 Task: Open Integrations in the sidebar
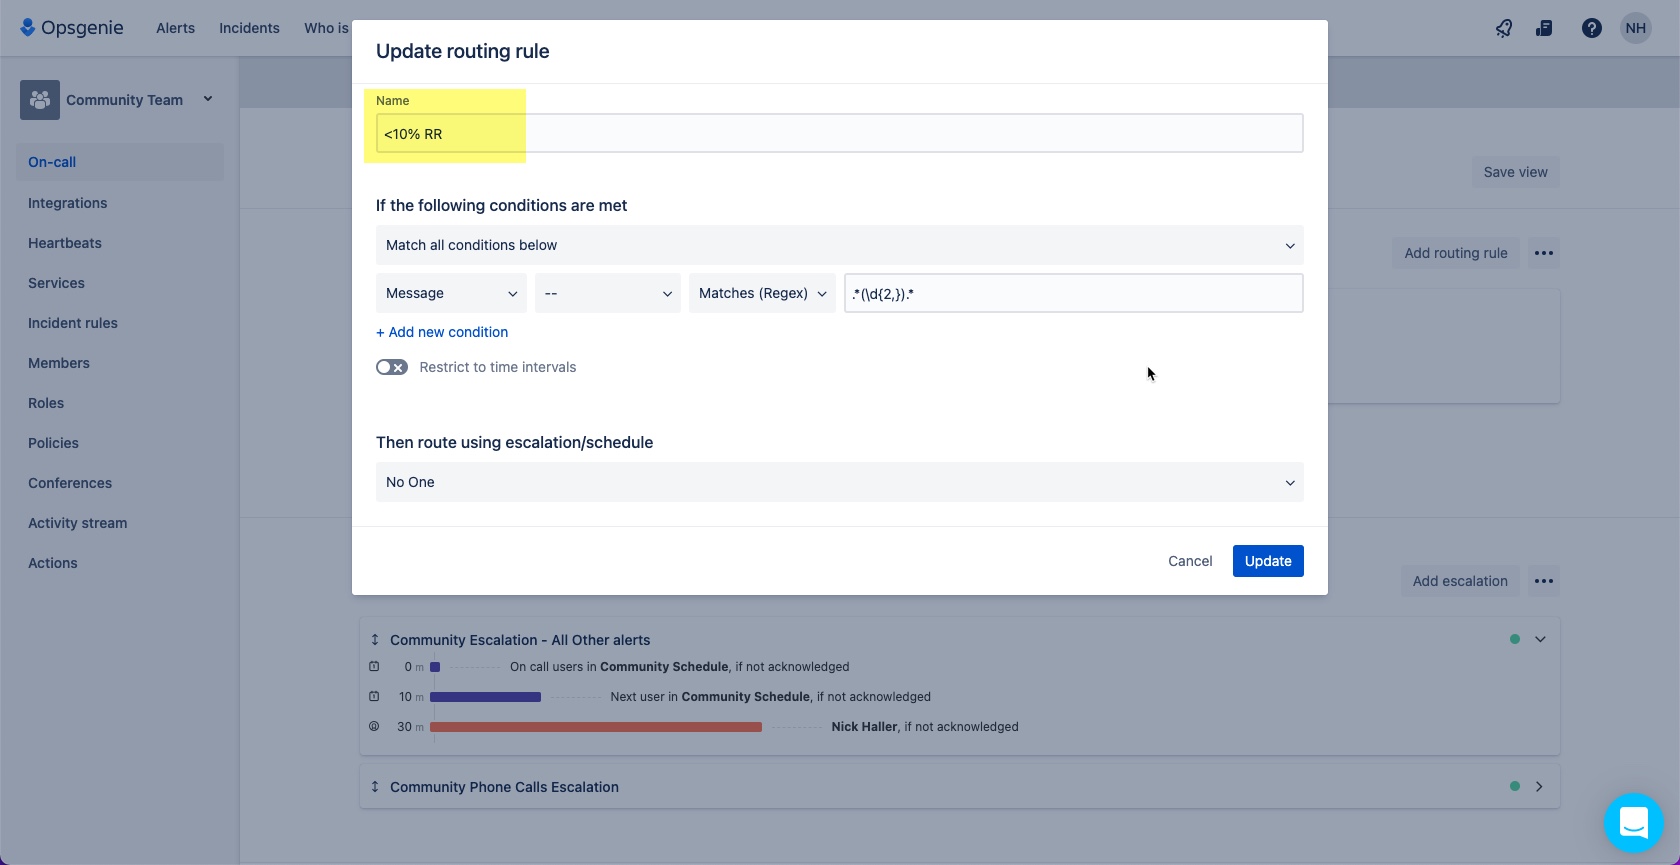point(67,203)
